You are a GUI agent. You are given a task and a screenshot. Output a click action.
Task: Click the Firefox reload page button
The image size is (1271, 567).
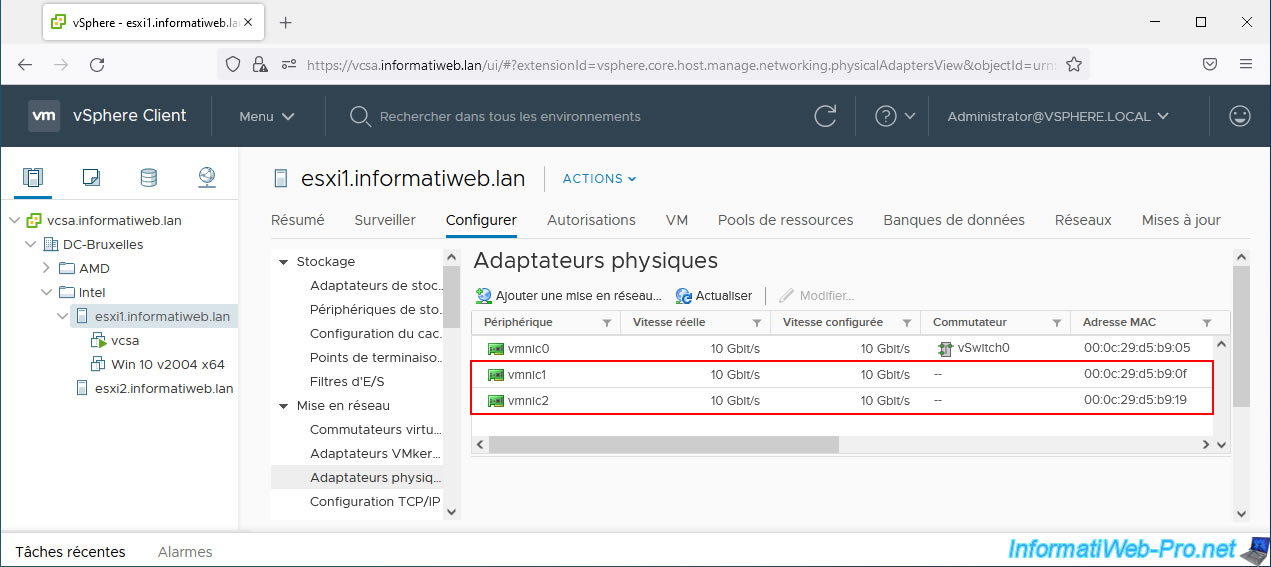point(97,64)
